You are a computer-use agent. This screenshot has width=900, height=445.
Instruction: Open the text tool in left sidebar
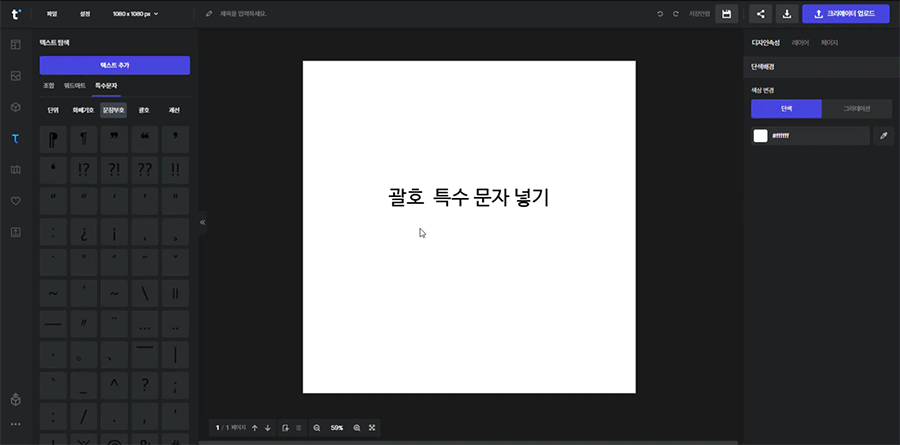click(x=15, y=138)
